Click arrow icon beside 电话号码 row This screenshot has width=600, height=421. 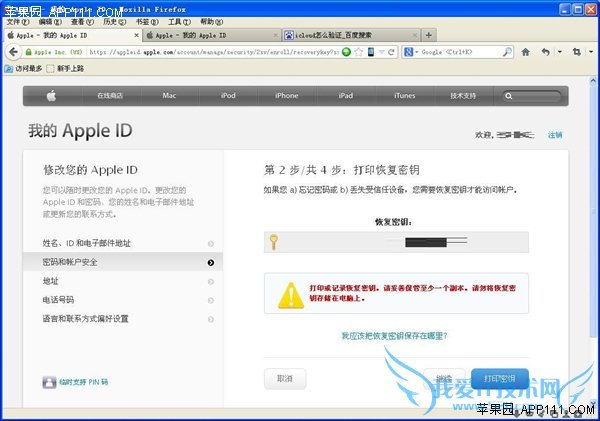(x=211, y=300)
